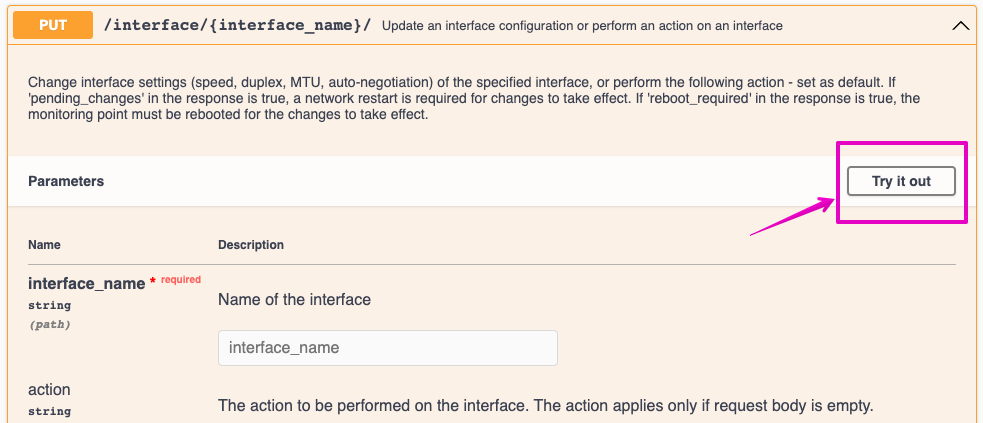Click the action parameter description text
983x423 pixels.
(546, 406)
